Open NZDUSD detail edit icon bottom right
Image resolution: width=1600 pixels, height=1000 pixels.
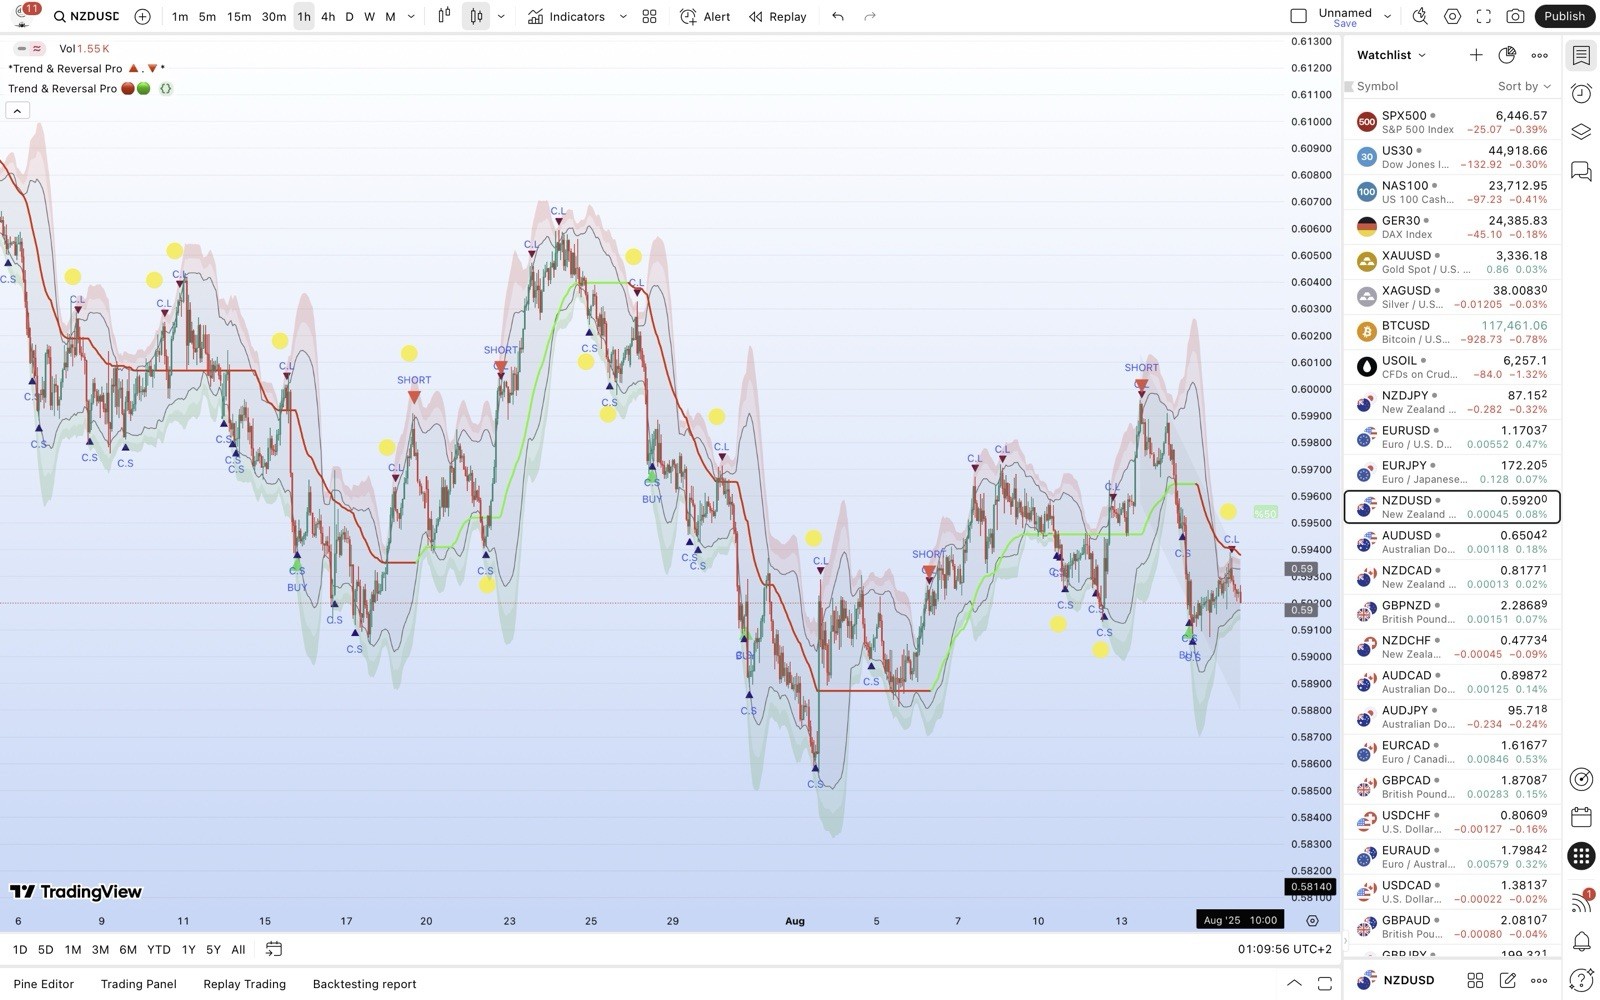coord(1507,980)
